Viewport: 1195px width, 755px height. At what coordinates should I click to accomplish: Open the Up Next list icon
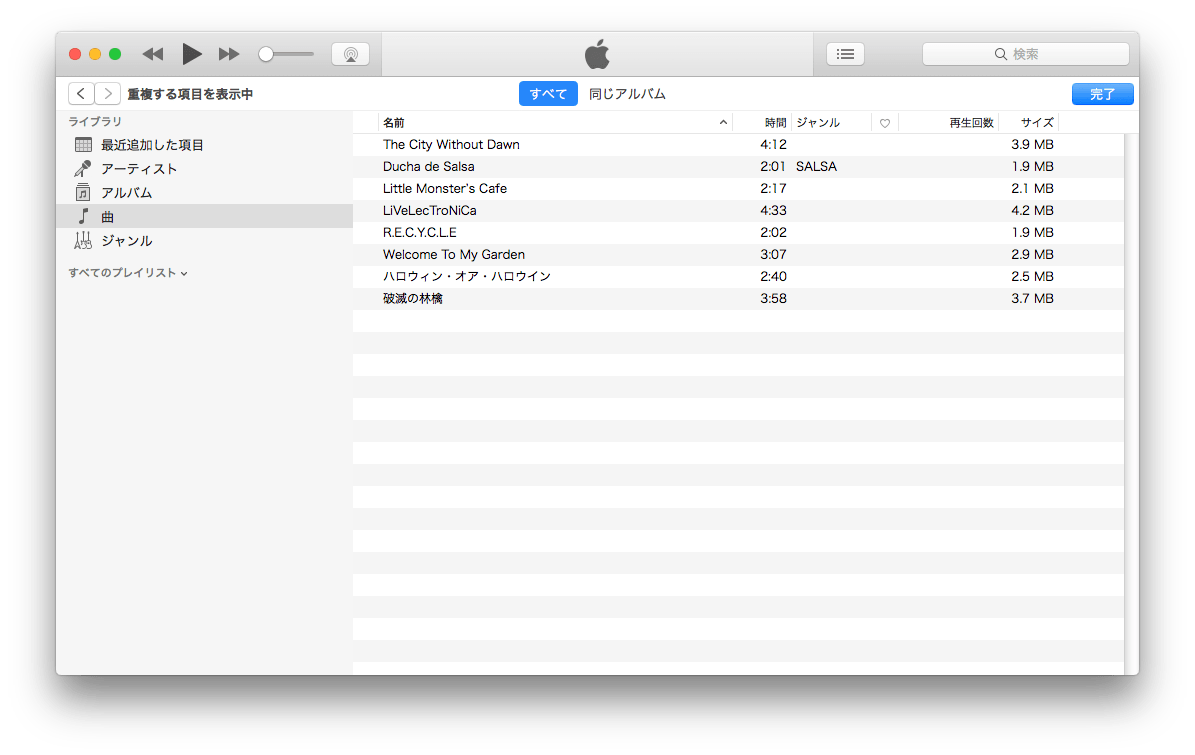click(x=845, y=54)
